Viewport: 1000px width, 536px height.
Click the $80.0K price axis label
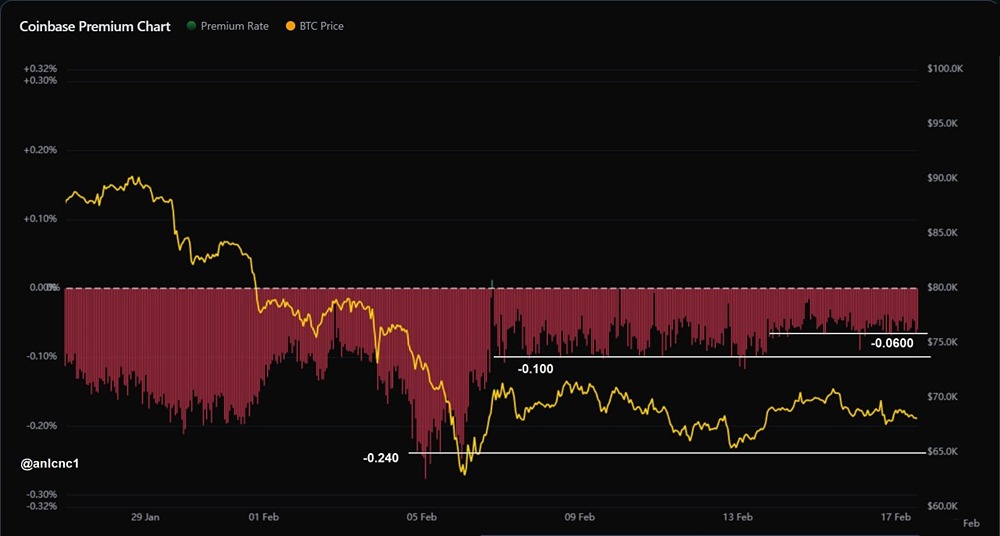[x=943, y=287]
